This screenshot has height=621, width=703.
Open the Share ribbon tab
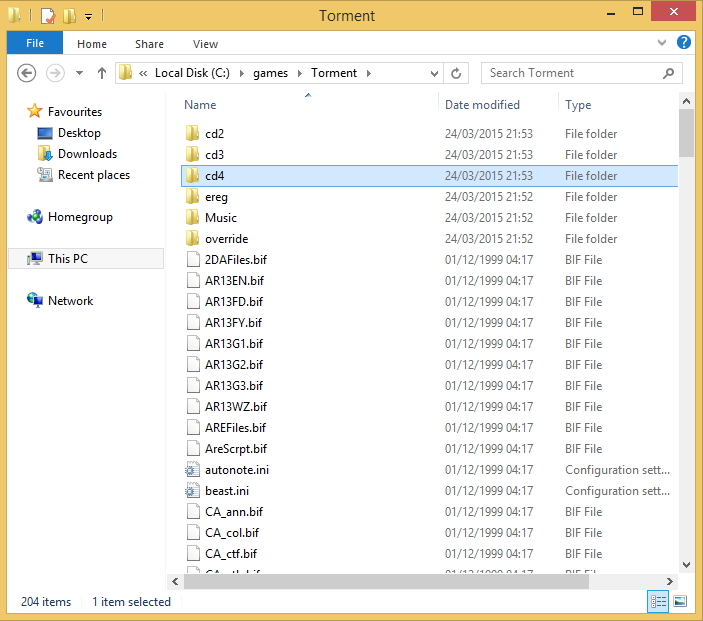[x=150, y=44]
